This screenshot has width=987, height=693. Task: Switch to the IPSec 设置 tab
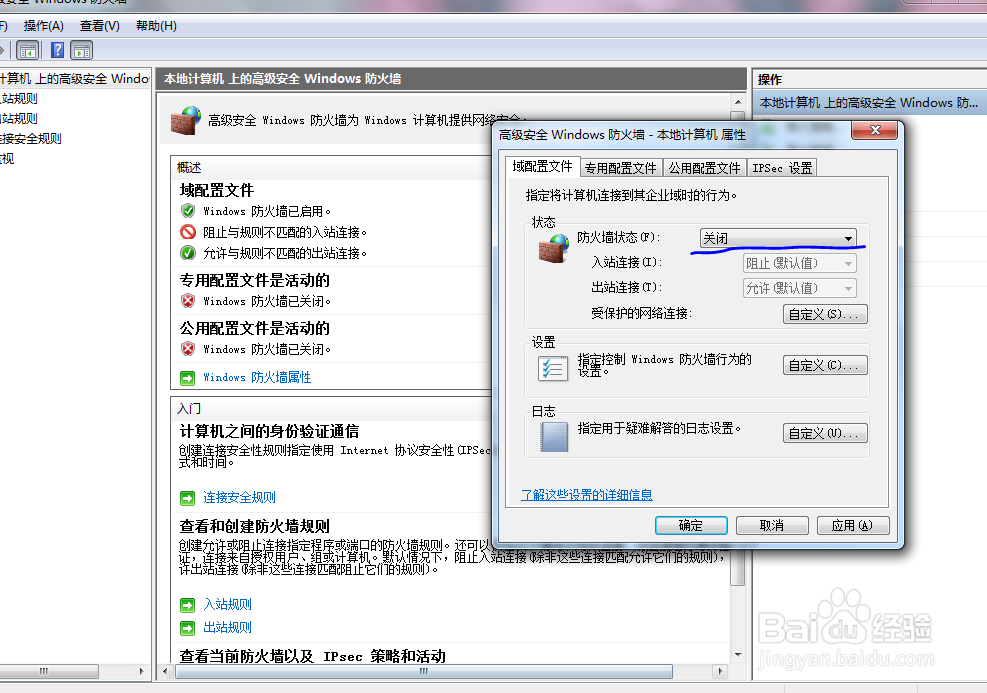pyautogui.click(x=782, y=168)
